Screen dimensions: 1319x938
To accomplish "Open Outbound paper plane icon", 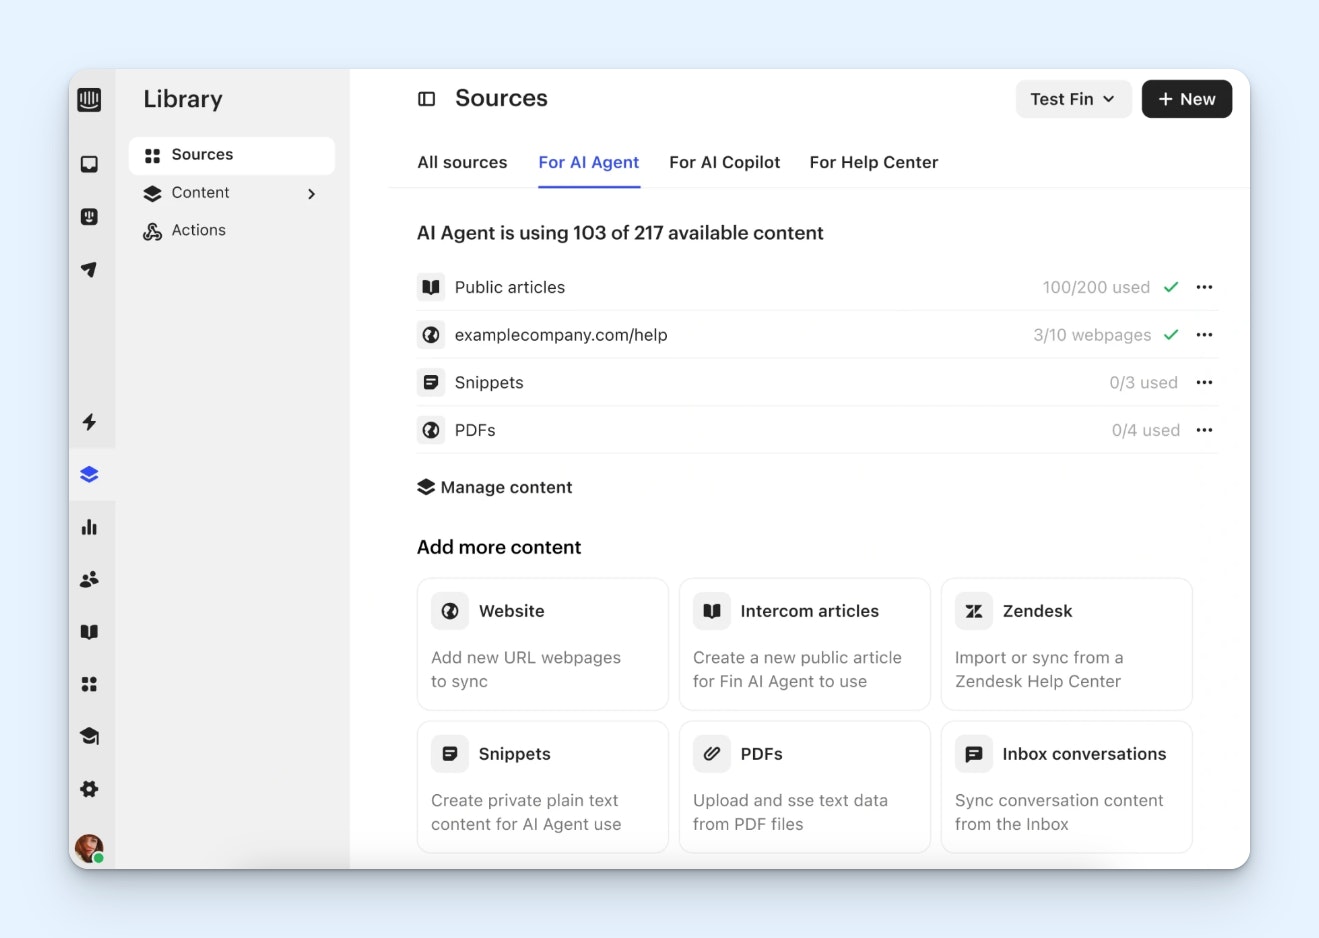I will (89, 269).
